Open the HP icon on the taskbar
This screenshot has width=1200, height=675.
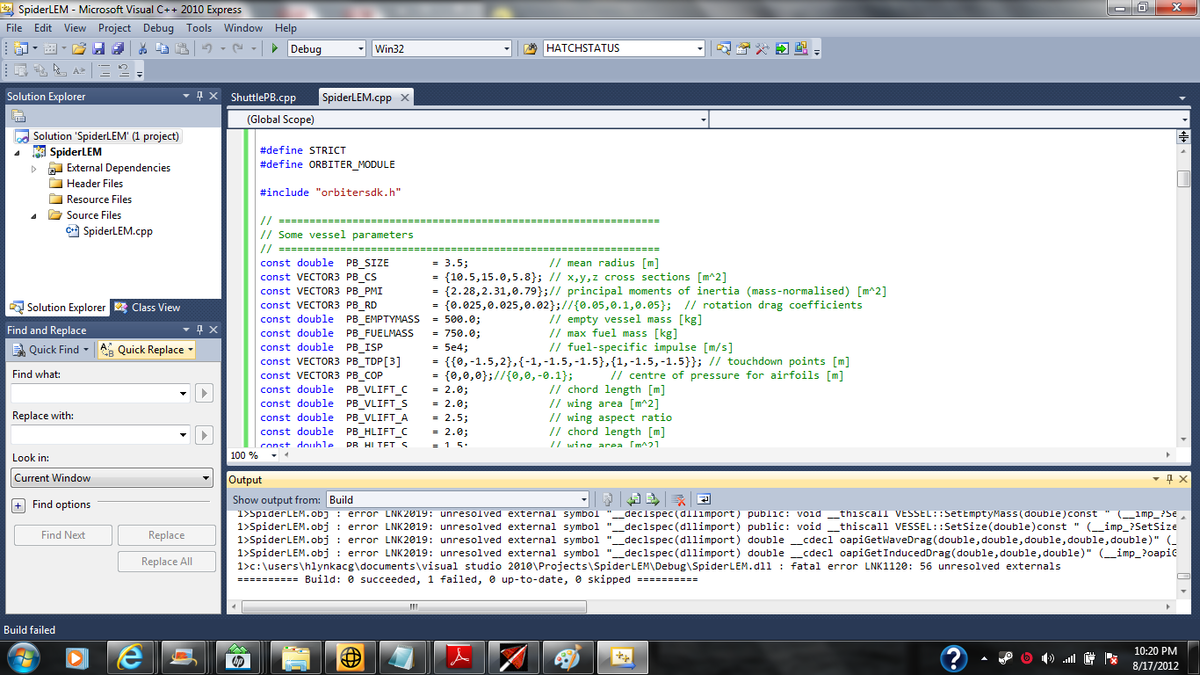point(238,656)
